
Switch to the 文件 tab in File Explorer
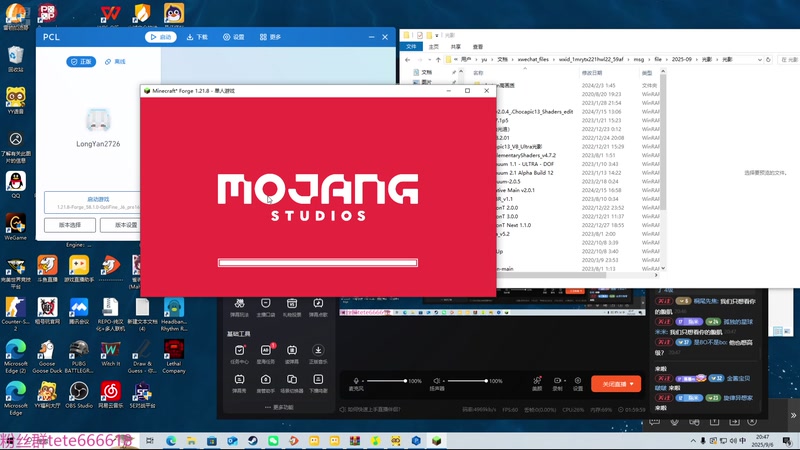pyautogui.click(x=411, y=46)
